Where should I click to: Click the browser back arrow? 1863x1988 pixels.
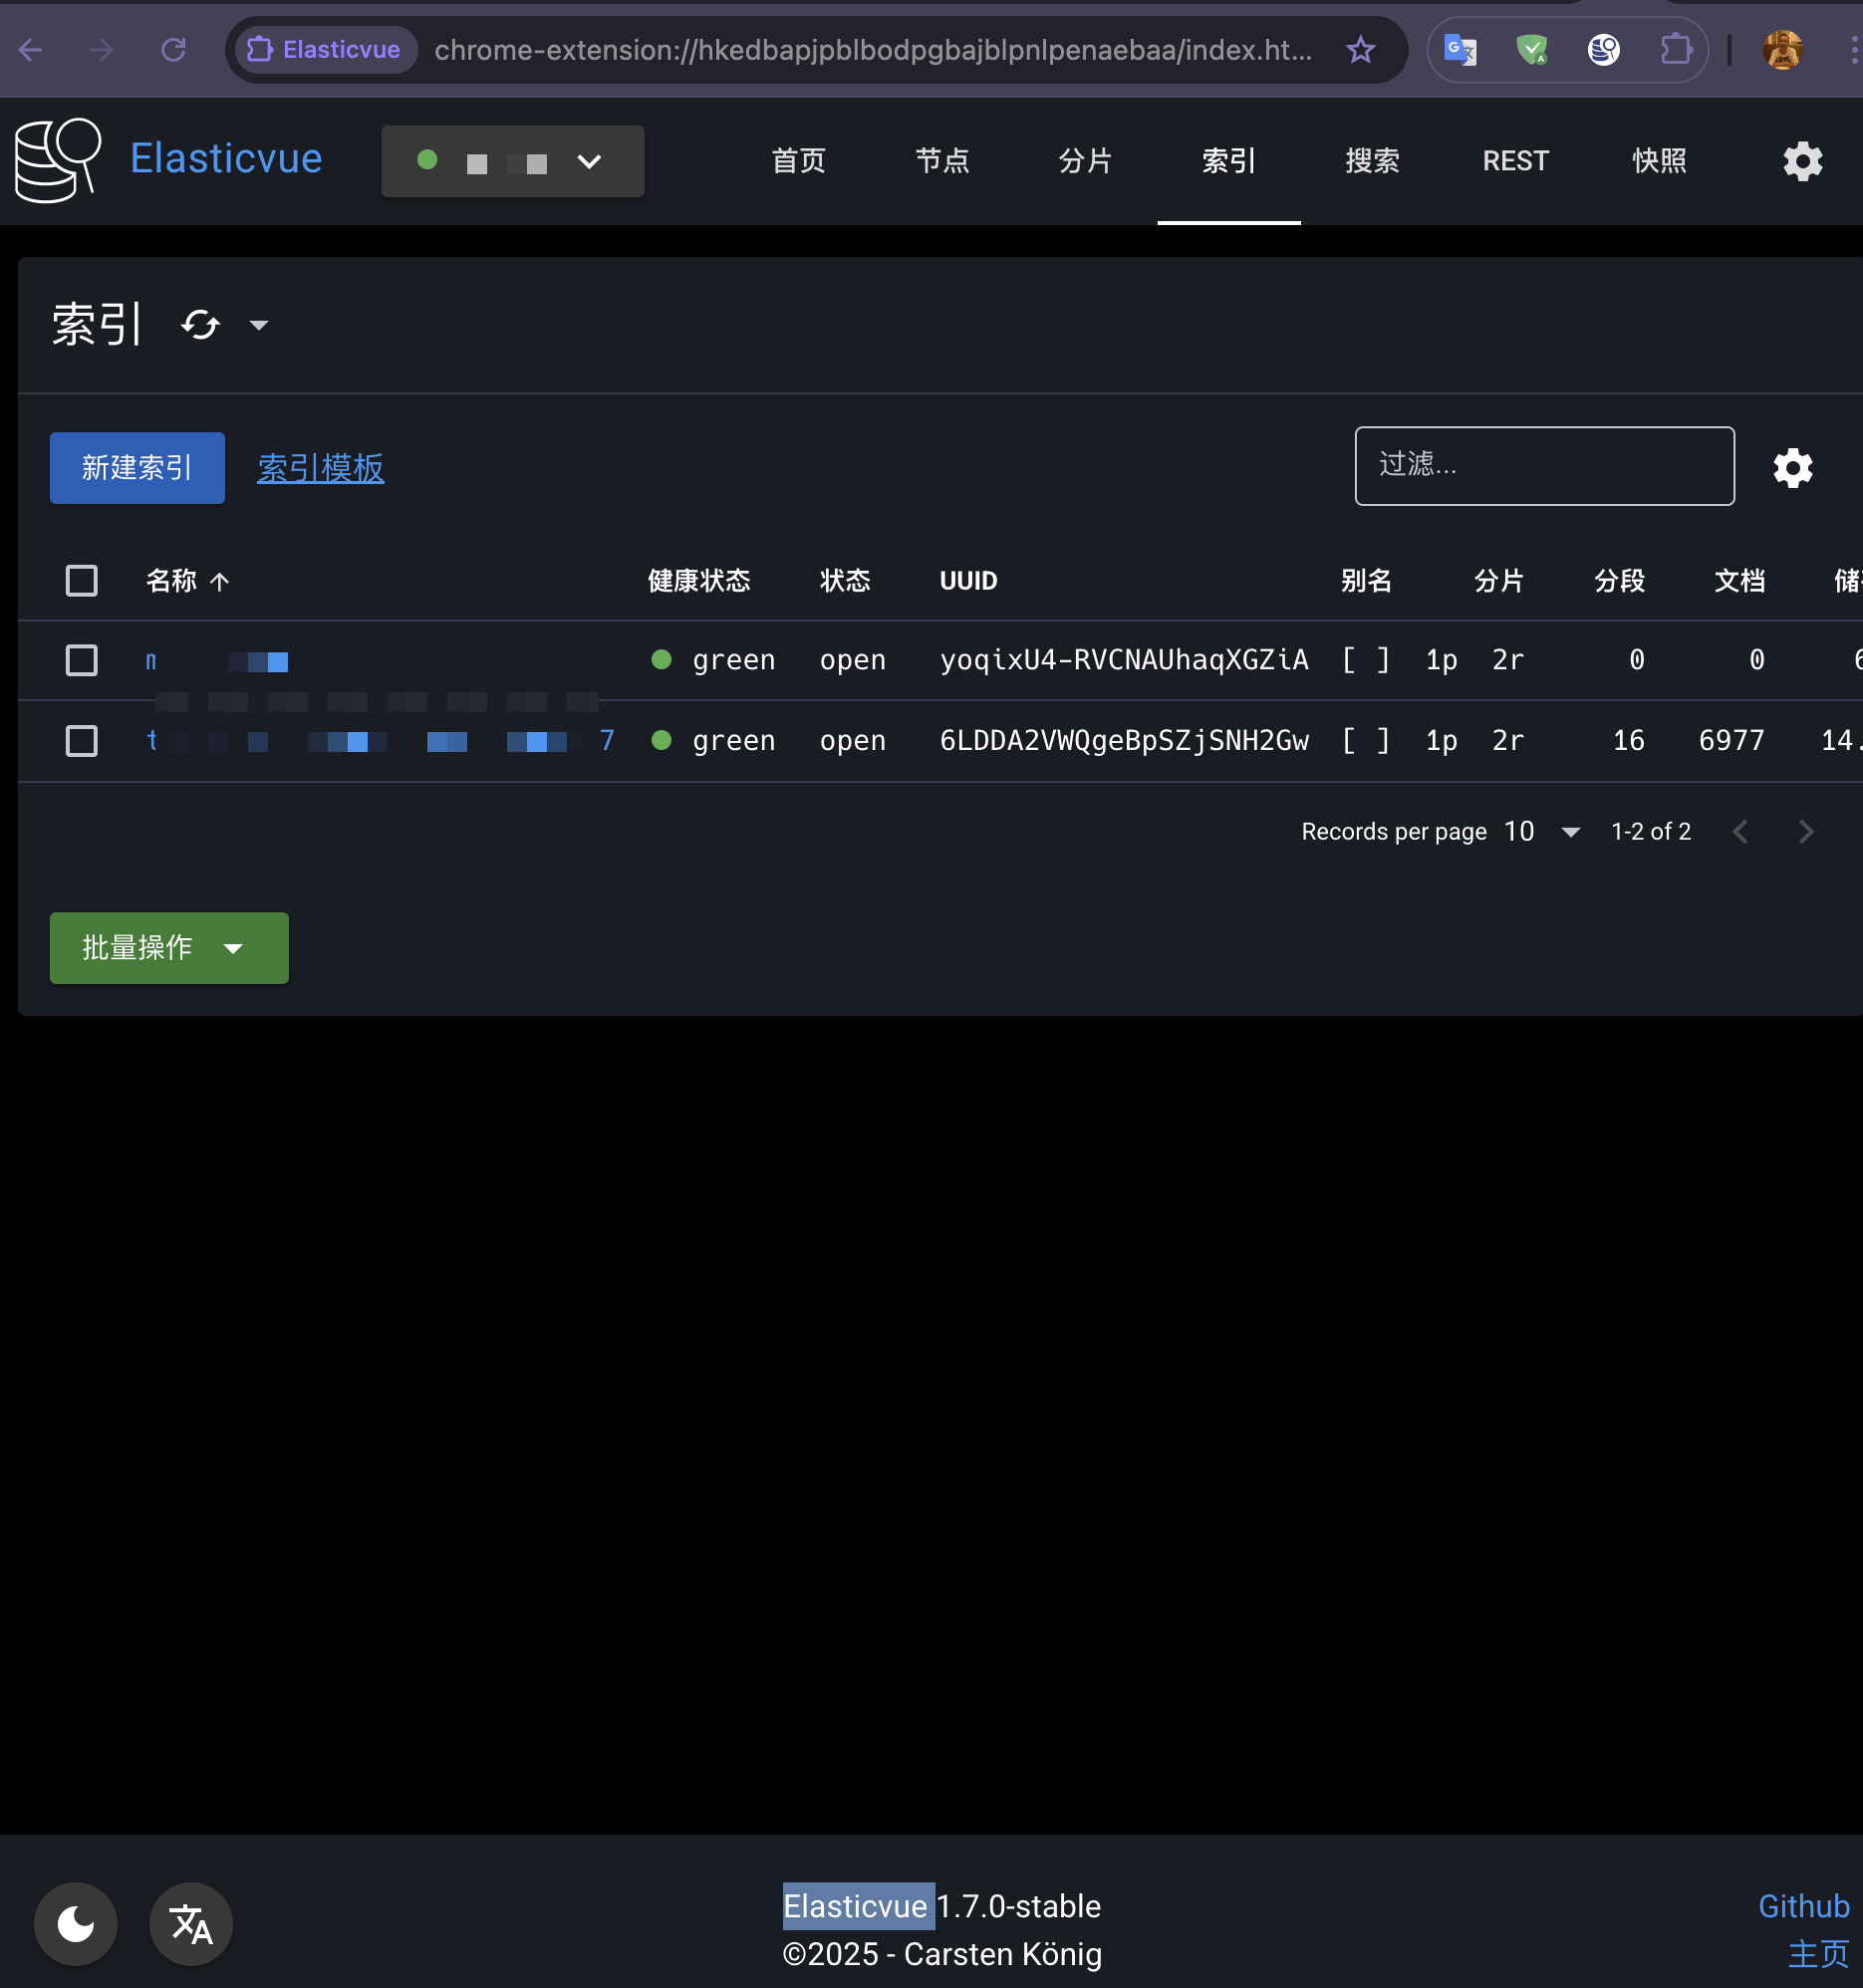(x=31, y=49)
